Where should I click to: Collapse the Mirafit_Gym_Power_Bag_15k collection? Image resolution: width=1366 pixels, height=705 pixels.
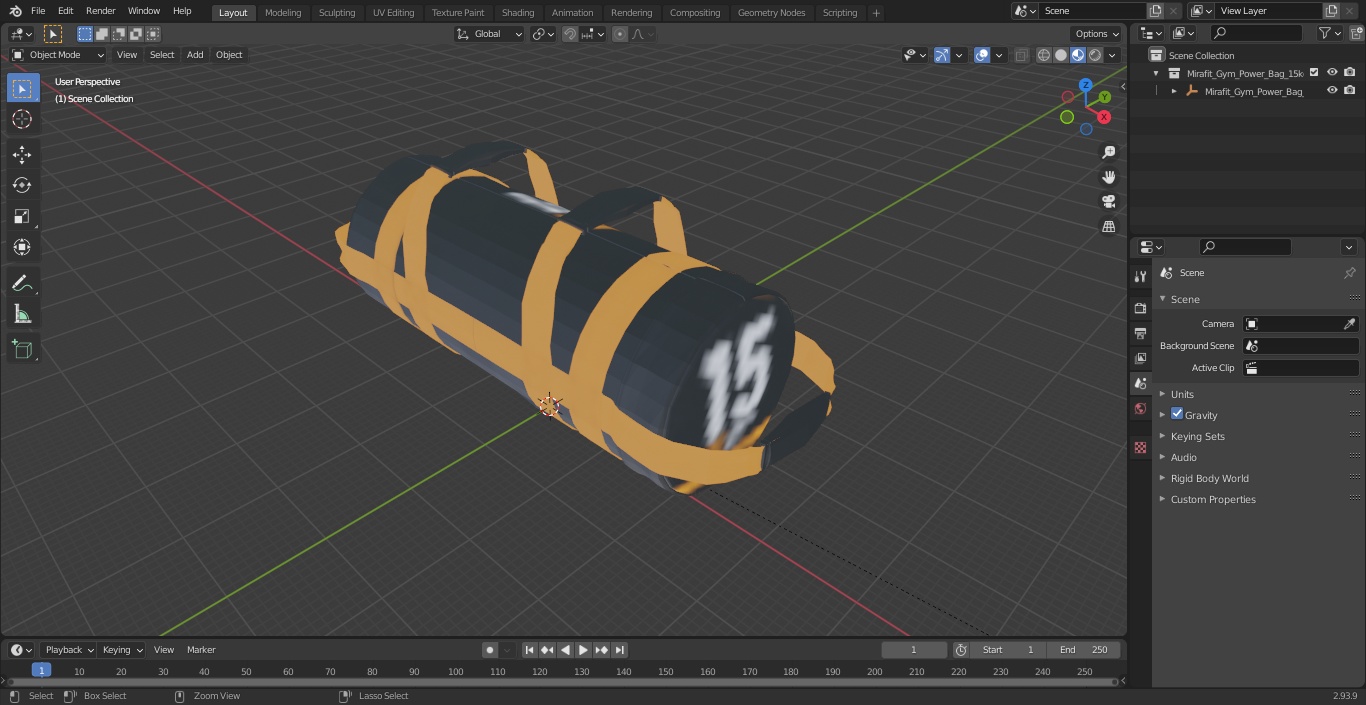point(1157,73)
